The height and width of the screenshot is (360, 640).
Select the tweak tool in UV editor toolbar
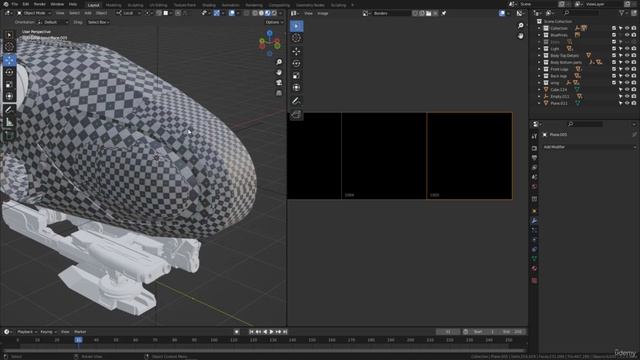(x=296, y=26)
